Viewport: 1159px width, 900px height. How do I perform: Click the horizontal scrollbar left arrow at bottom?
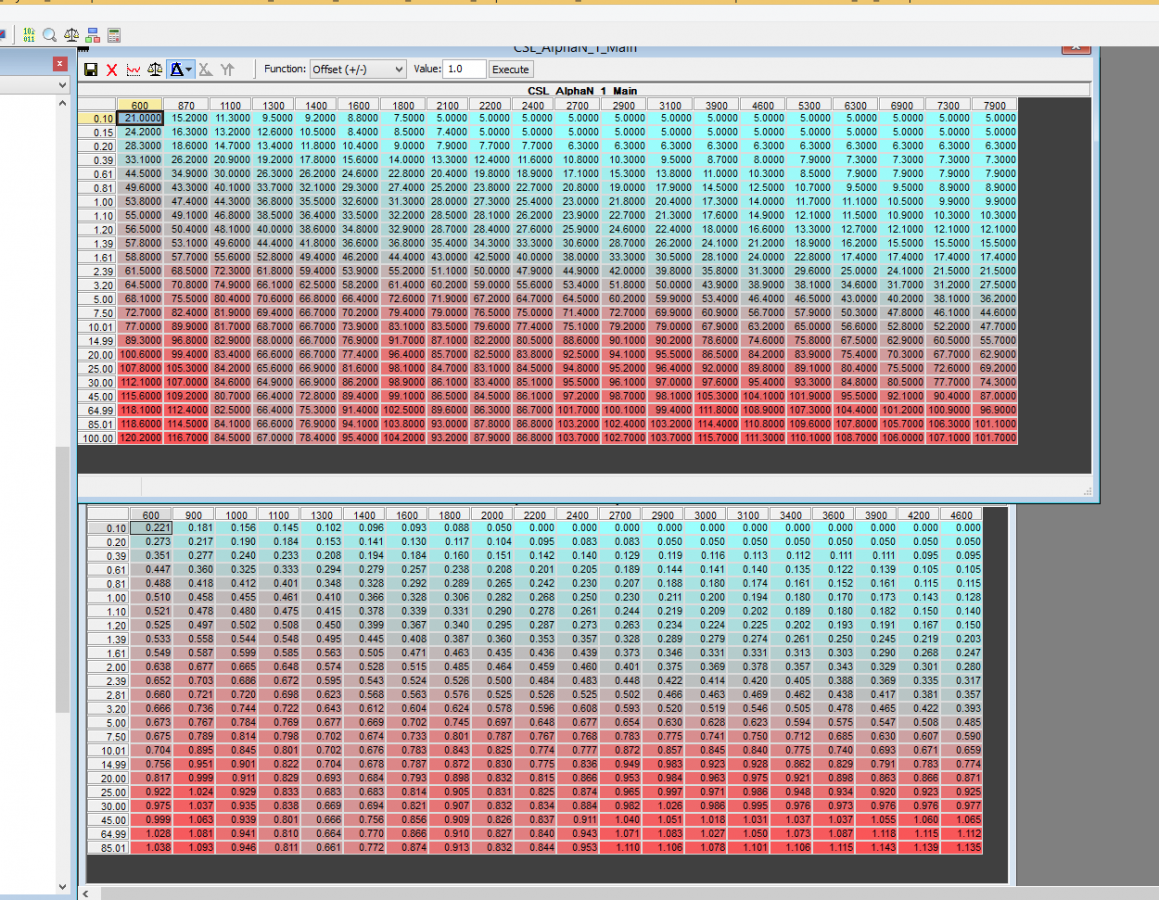click(x=86, y=894)
